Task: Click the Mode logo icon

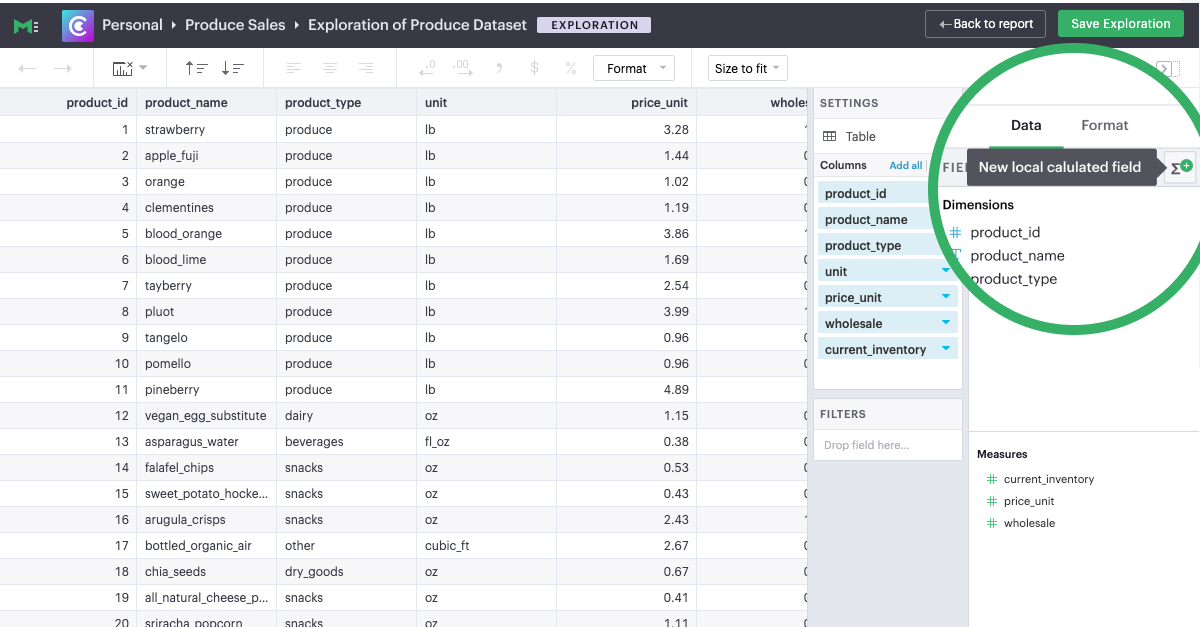Action: point(26,25)
